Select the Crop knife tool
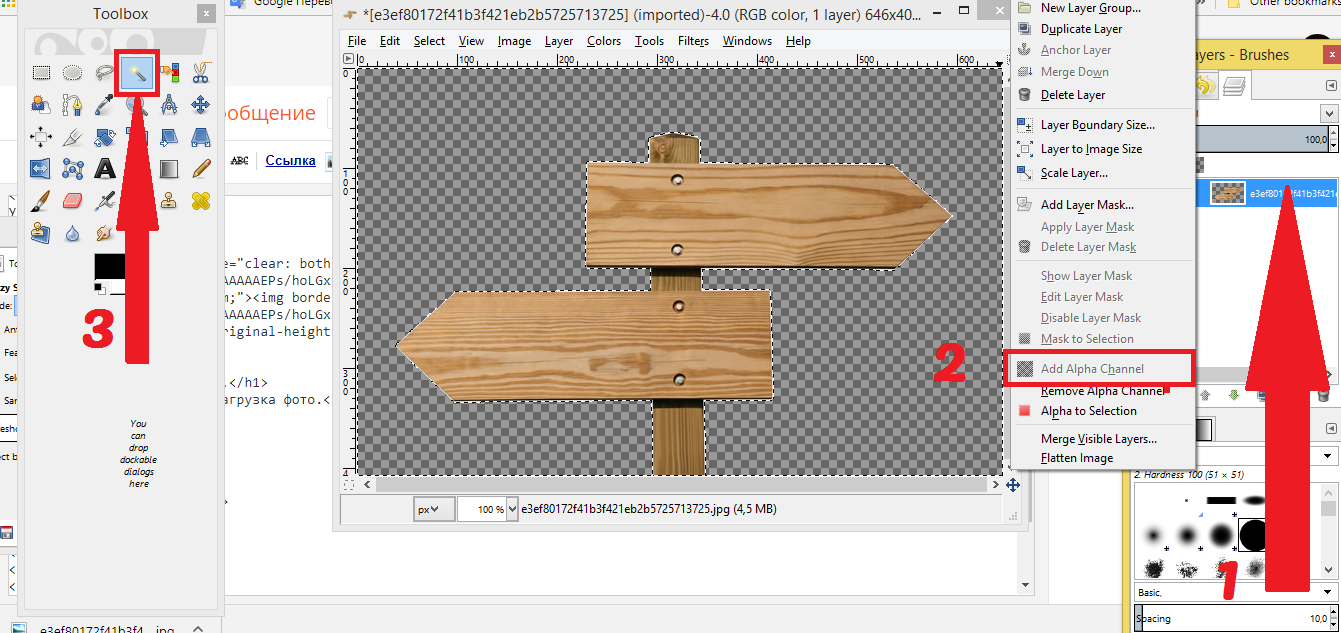The height and width of the screenshot is (633, 1341). [x=73, y=136]
